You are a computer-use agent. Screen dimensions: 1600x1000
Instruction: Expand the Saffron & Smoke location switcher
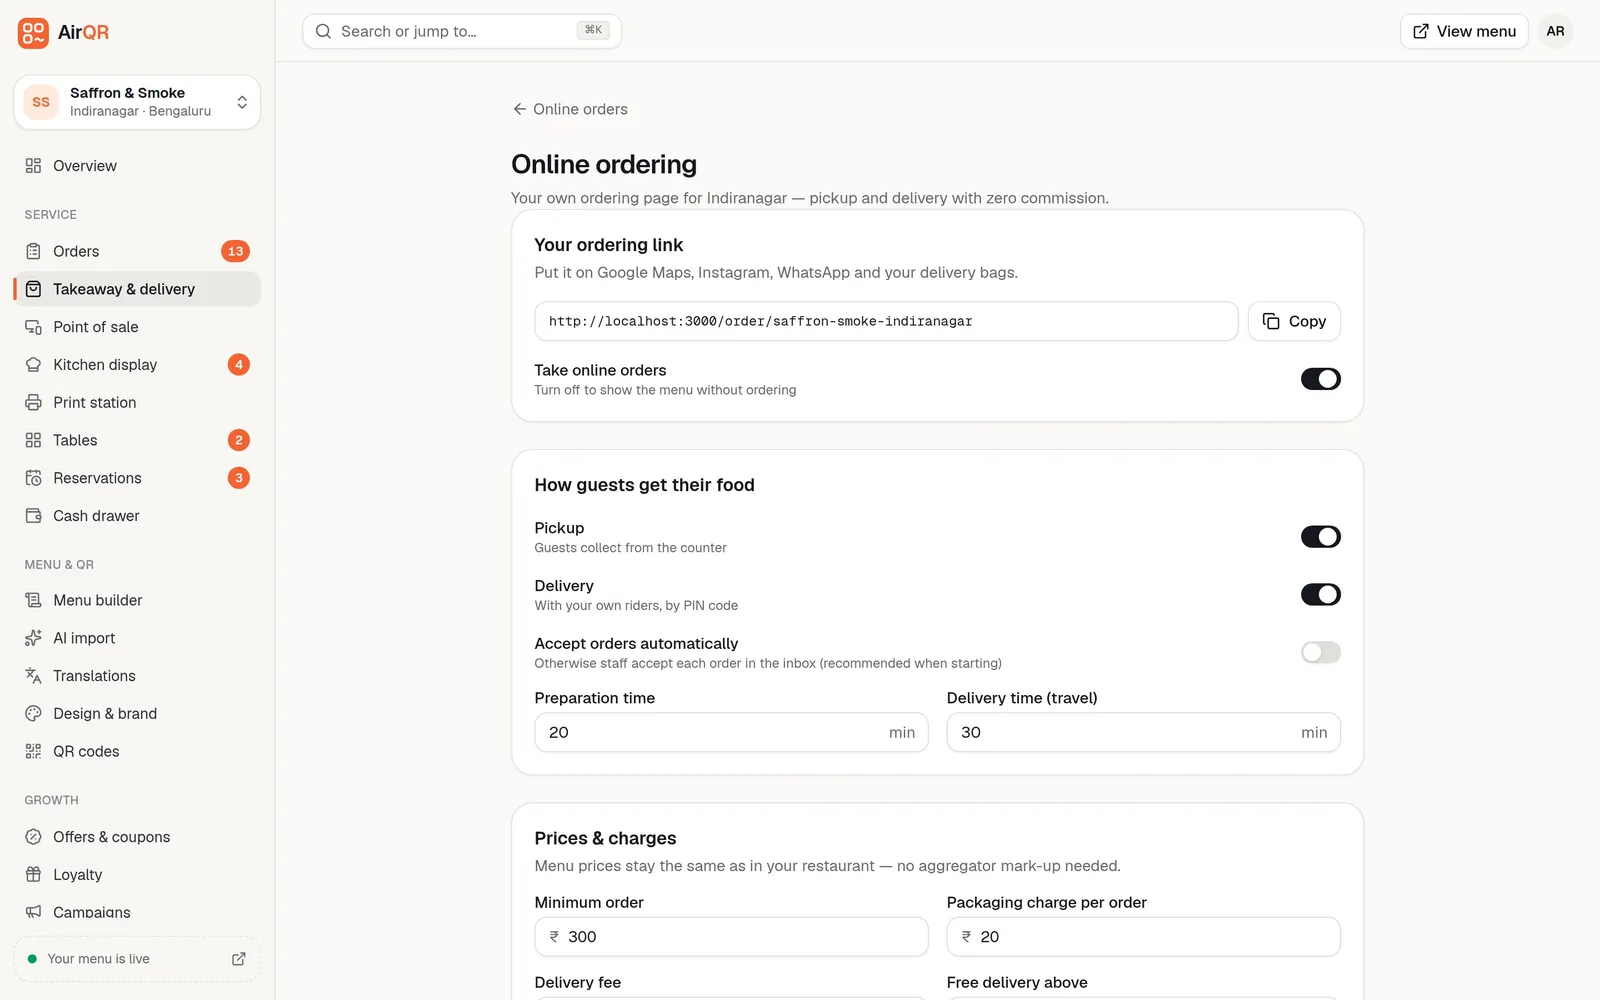pos(137,102)
